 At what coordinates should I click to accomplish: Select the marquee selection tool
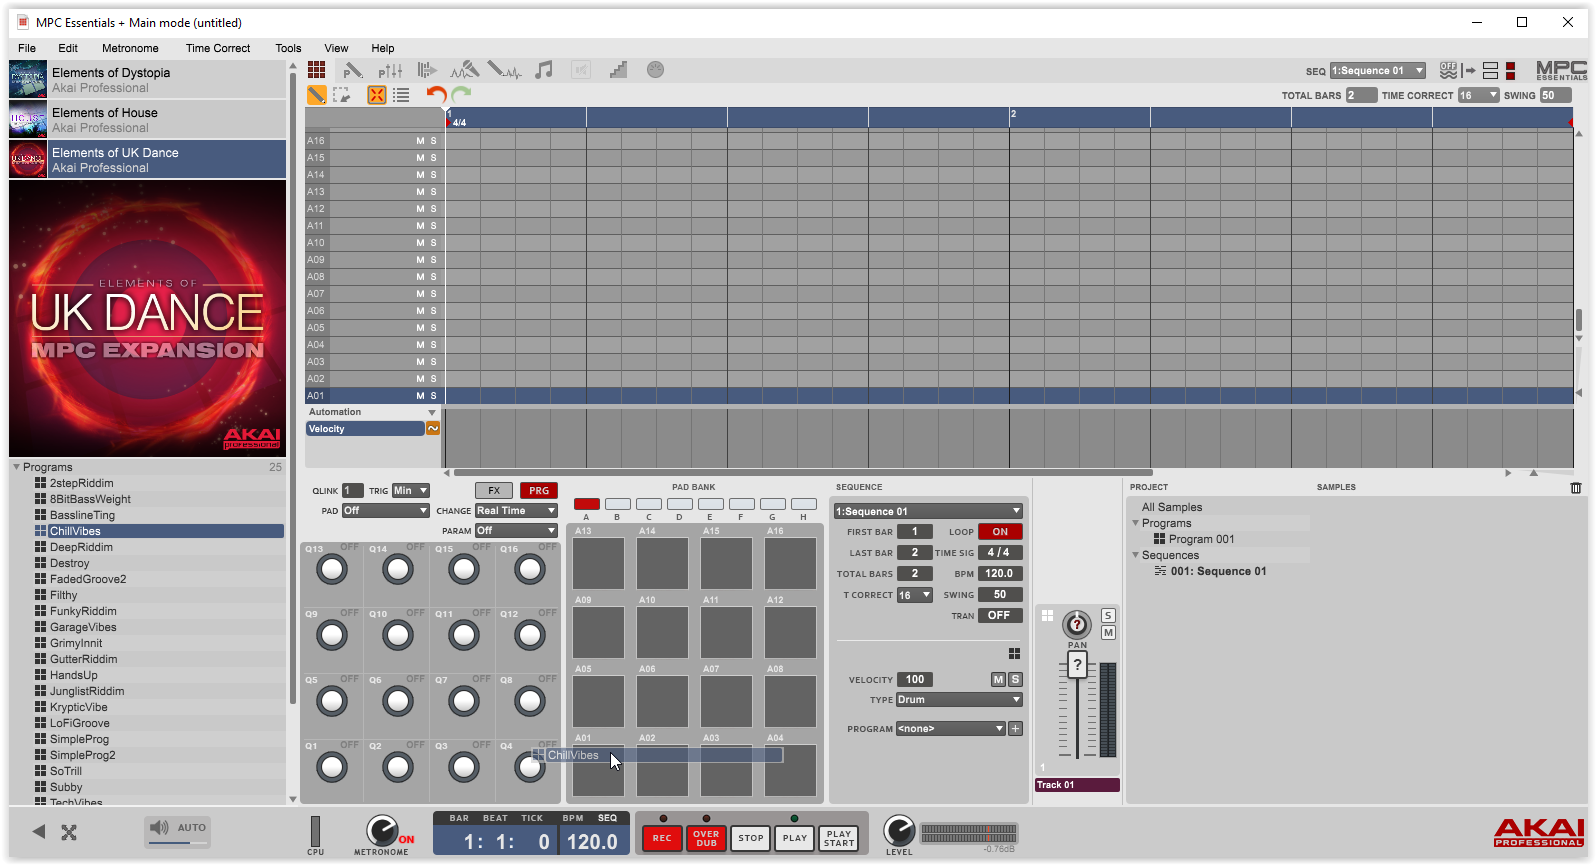tap(341, 95)
